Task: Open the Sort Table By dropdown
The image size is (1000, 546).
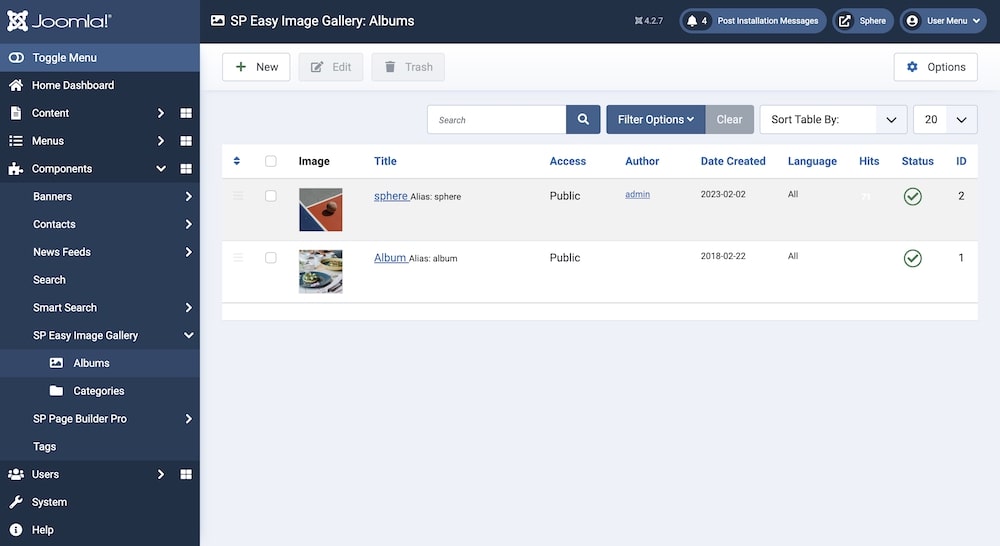Action: pyautogui.click(x=833, y=120)
